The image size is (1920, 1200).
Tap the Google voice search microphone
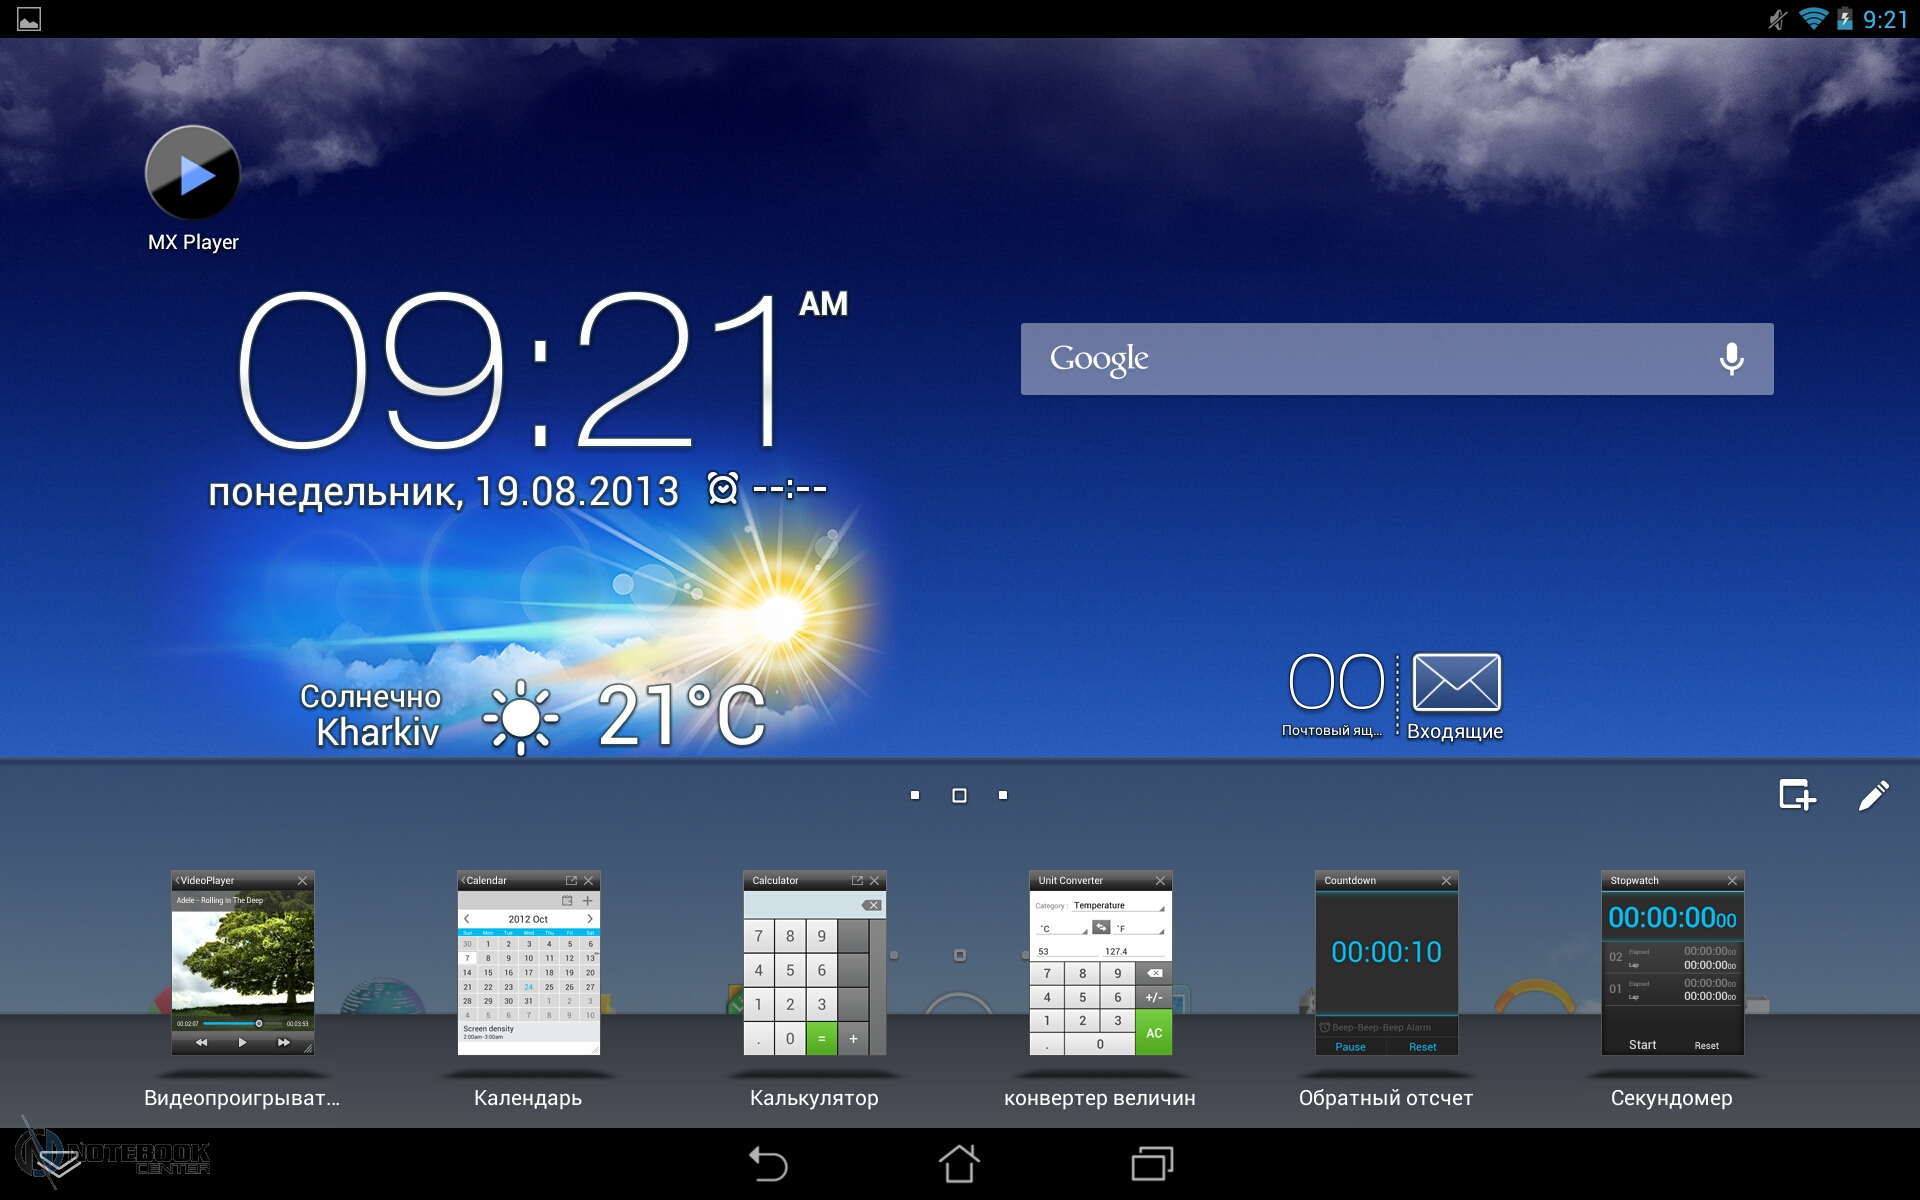[1731, 359]
